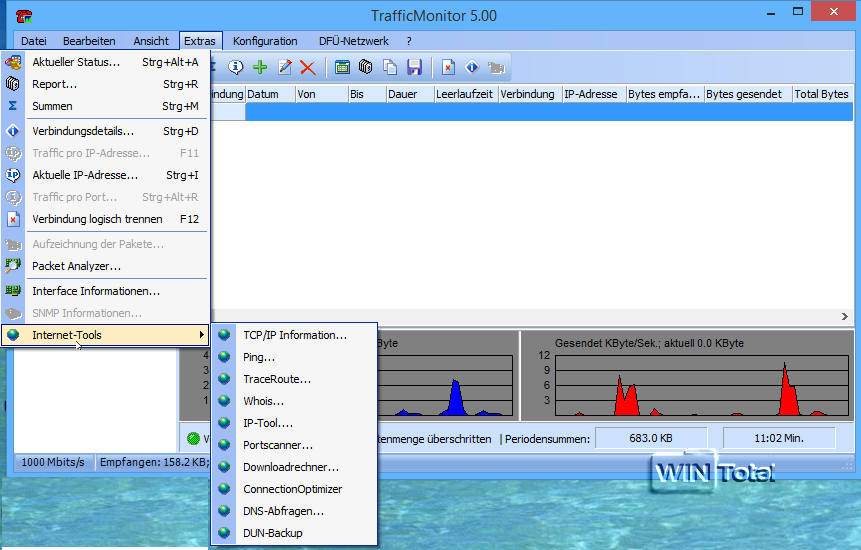Open the Konfiguration menu
The width and height of the screenshot is (861, 550).
[x=265, y=41]
